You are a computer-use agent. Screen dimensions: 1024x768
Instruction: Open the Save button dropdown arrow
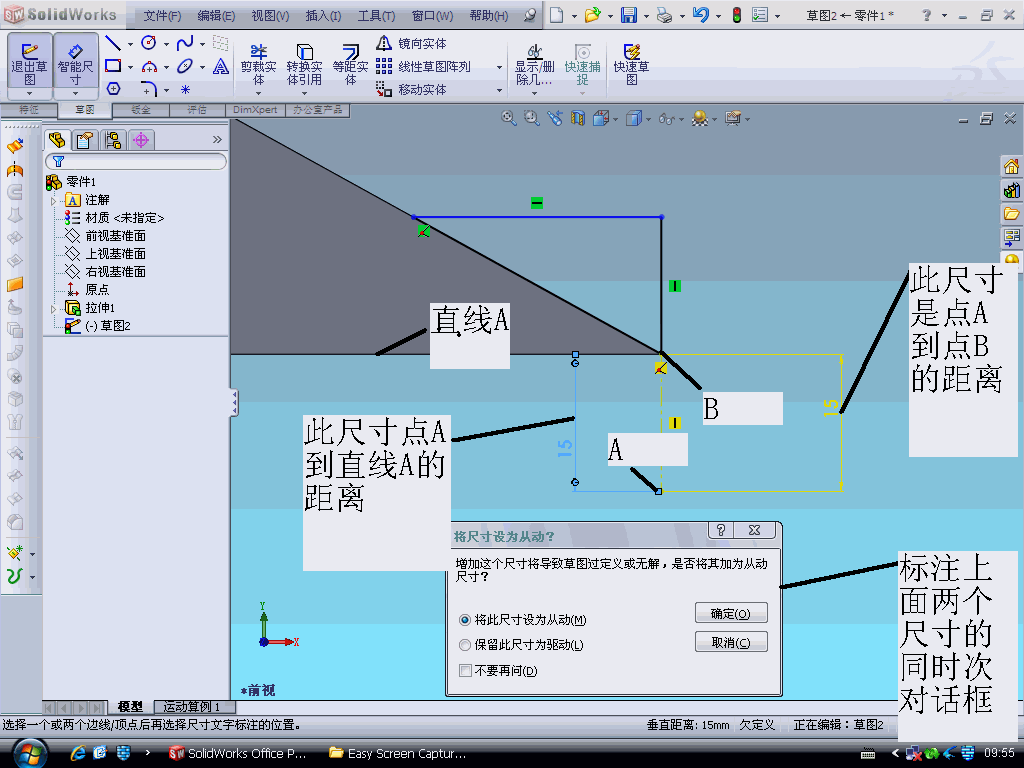point(646,16)
